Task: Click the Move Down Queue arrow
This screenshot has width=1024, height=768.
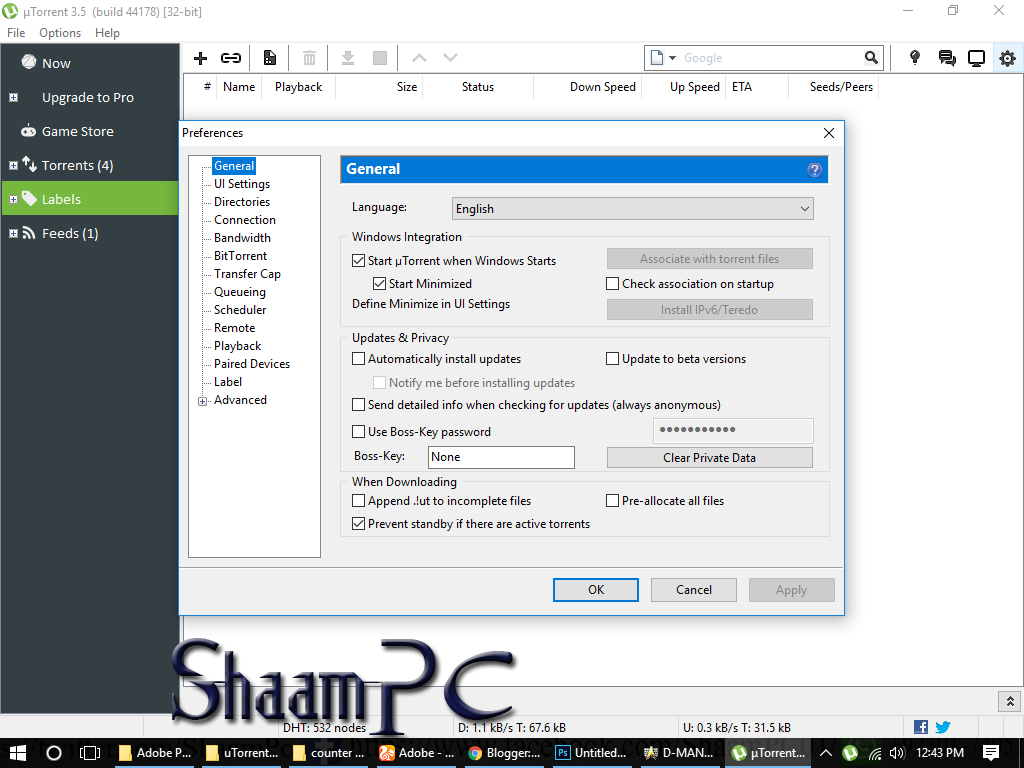Action: point(451,58)
